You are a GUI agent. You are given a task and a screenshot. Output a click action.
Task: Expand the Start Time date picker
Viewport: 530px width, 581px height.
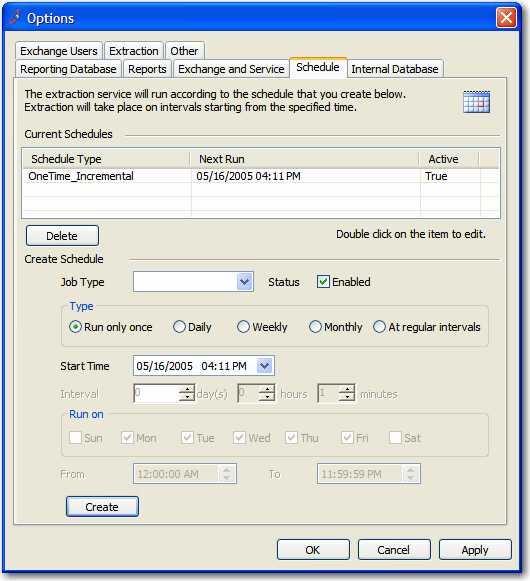click(265, 366)
